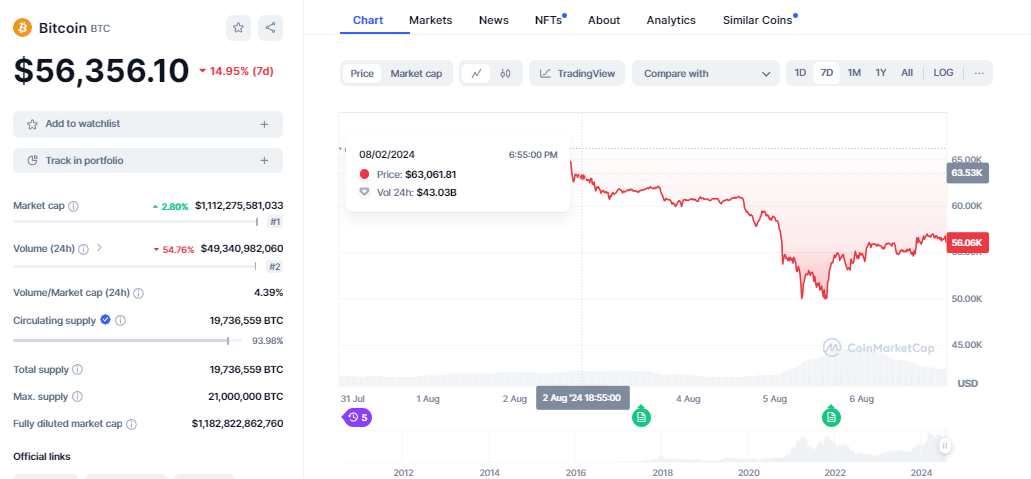
Task: Switch to candlestick chart view
Action: [505, 73]
